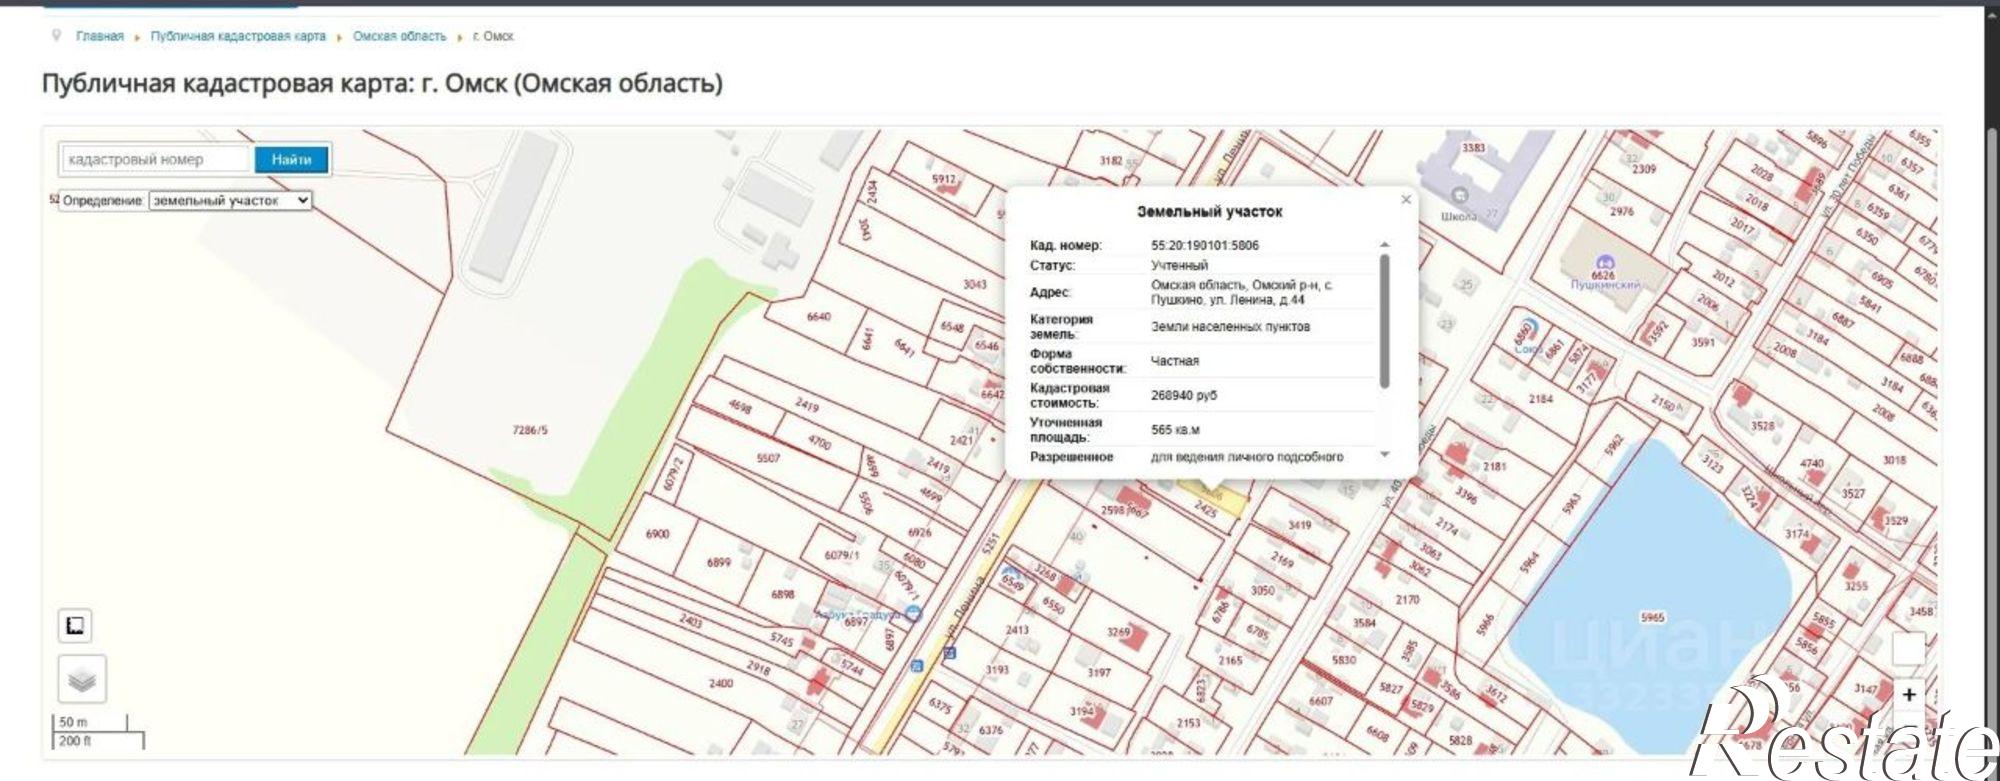Close the Земельный участок popup
The height and width of the screenshot is (781, 2000).
click(1406, 200)
